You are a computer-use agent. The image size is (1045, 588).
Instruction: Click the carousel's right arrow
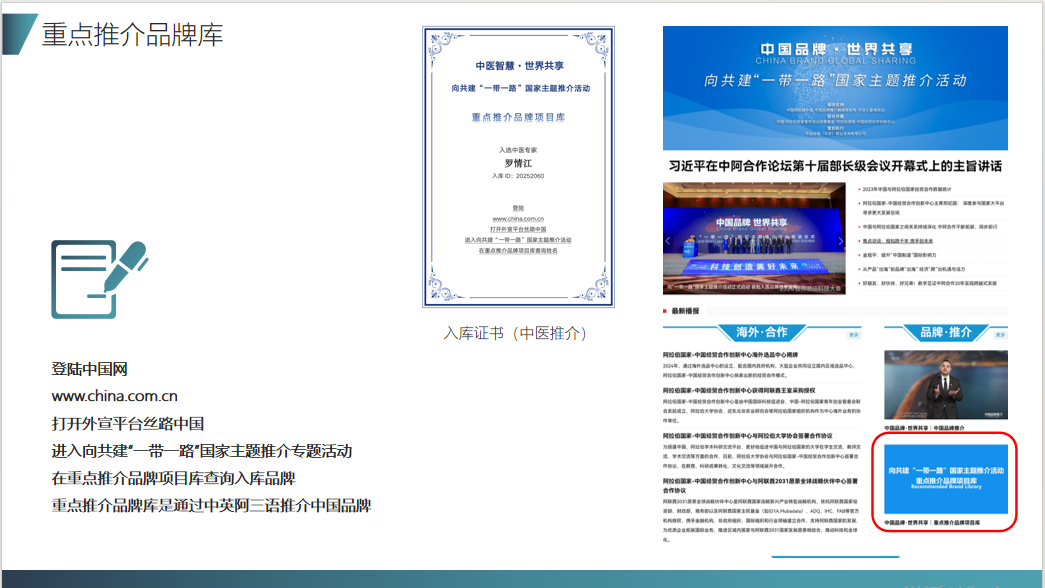click(x=842, y=241)
